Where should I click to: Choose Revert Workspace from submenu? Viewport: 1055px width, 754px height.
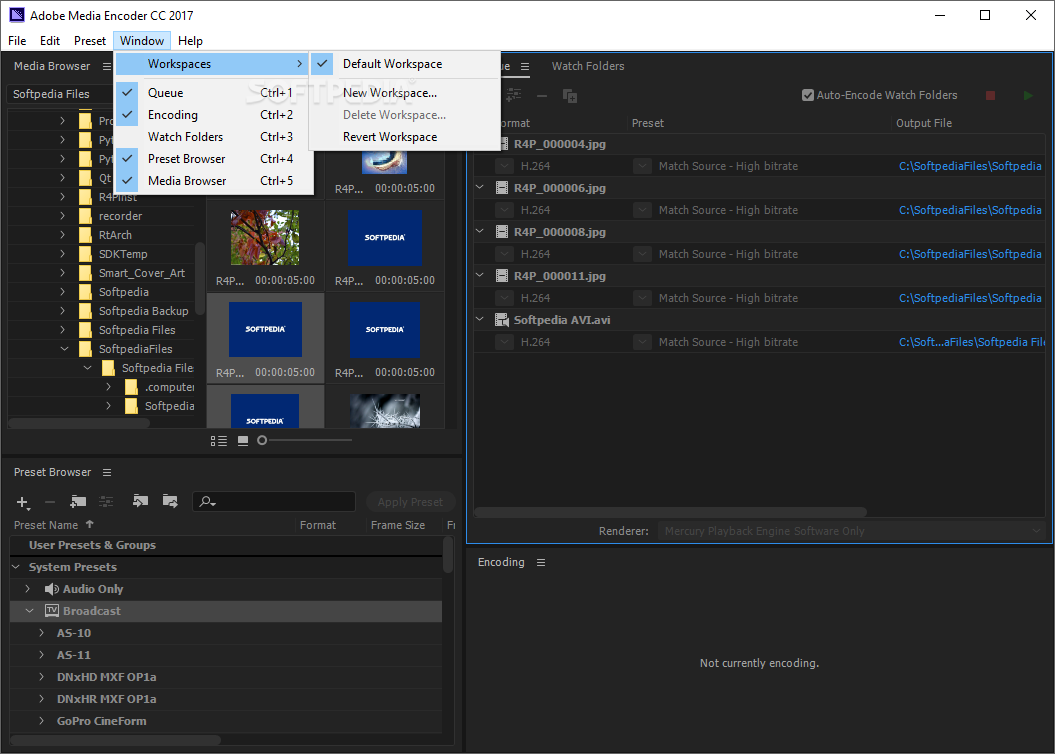[405, 137]
